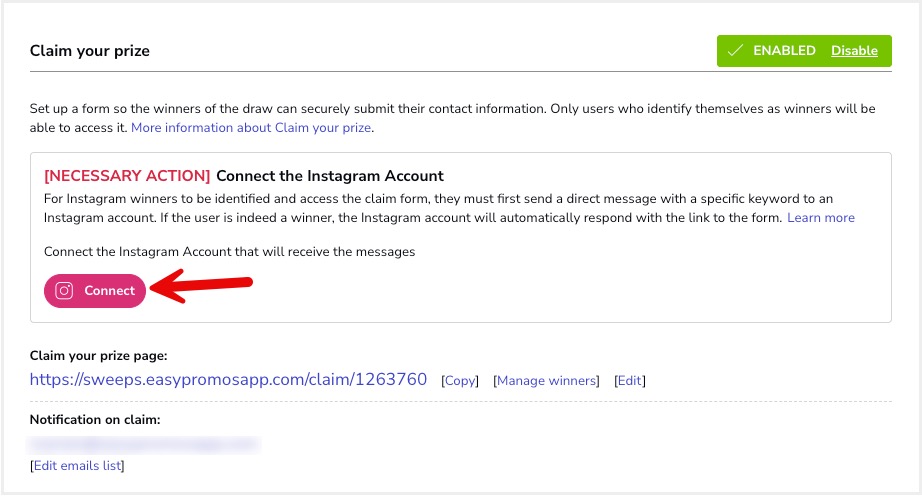
Task: Disable the Claim your prize feature
Action: (x=854, y=51)
